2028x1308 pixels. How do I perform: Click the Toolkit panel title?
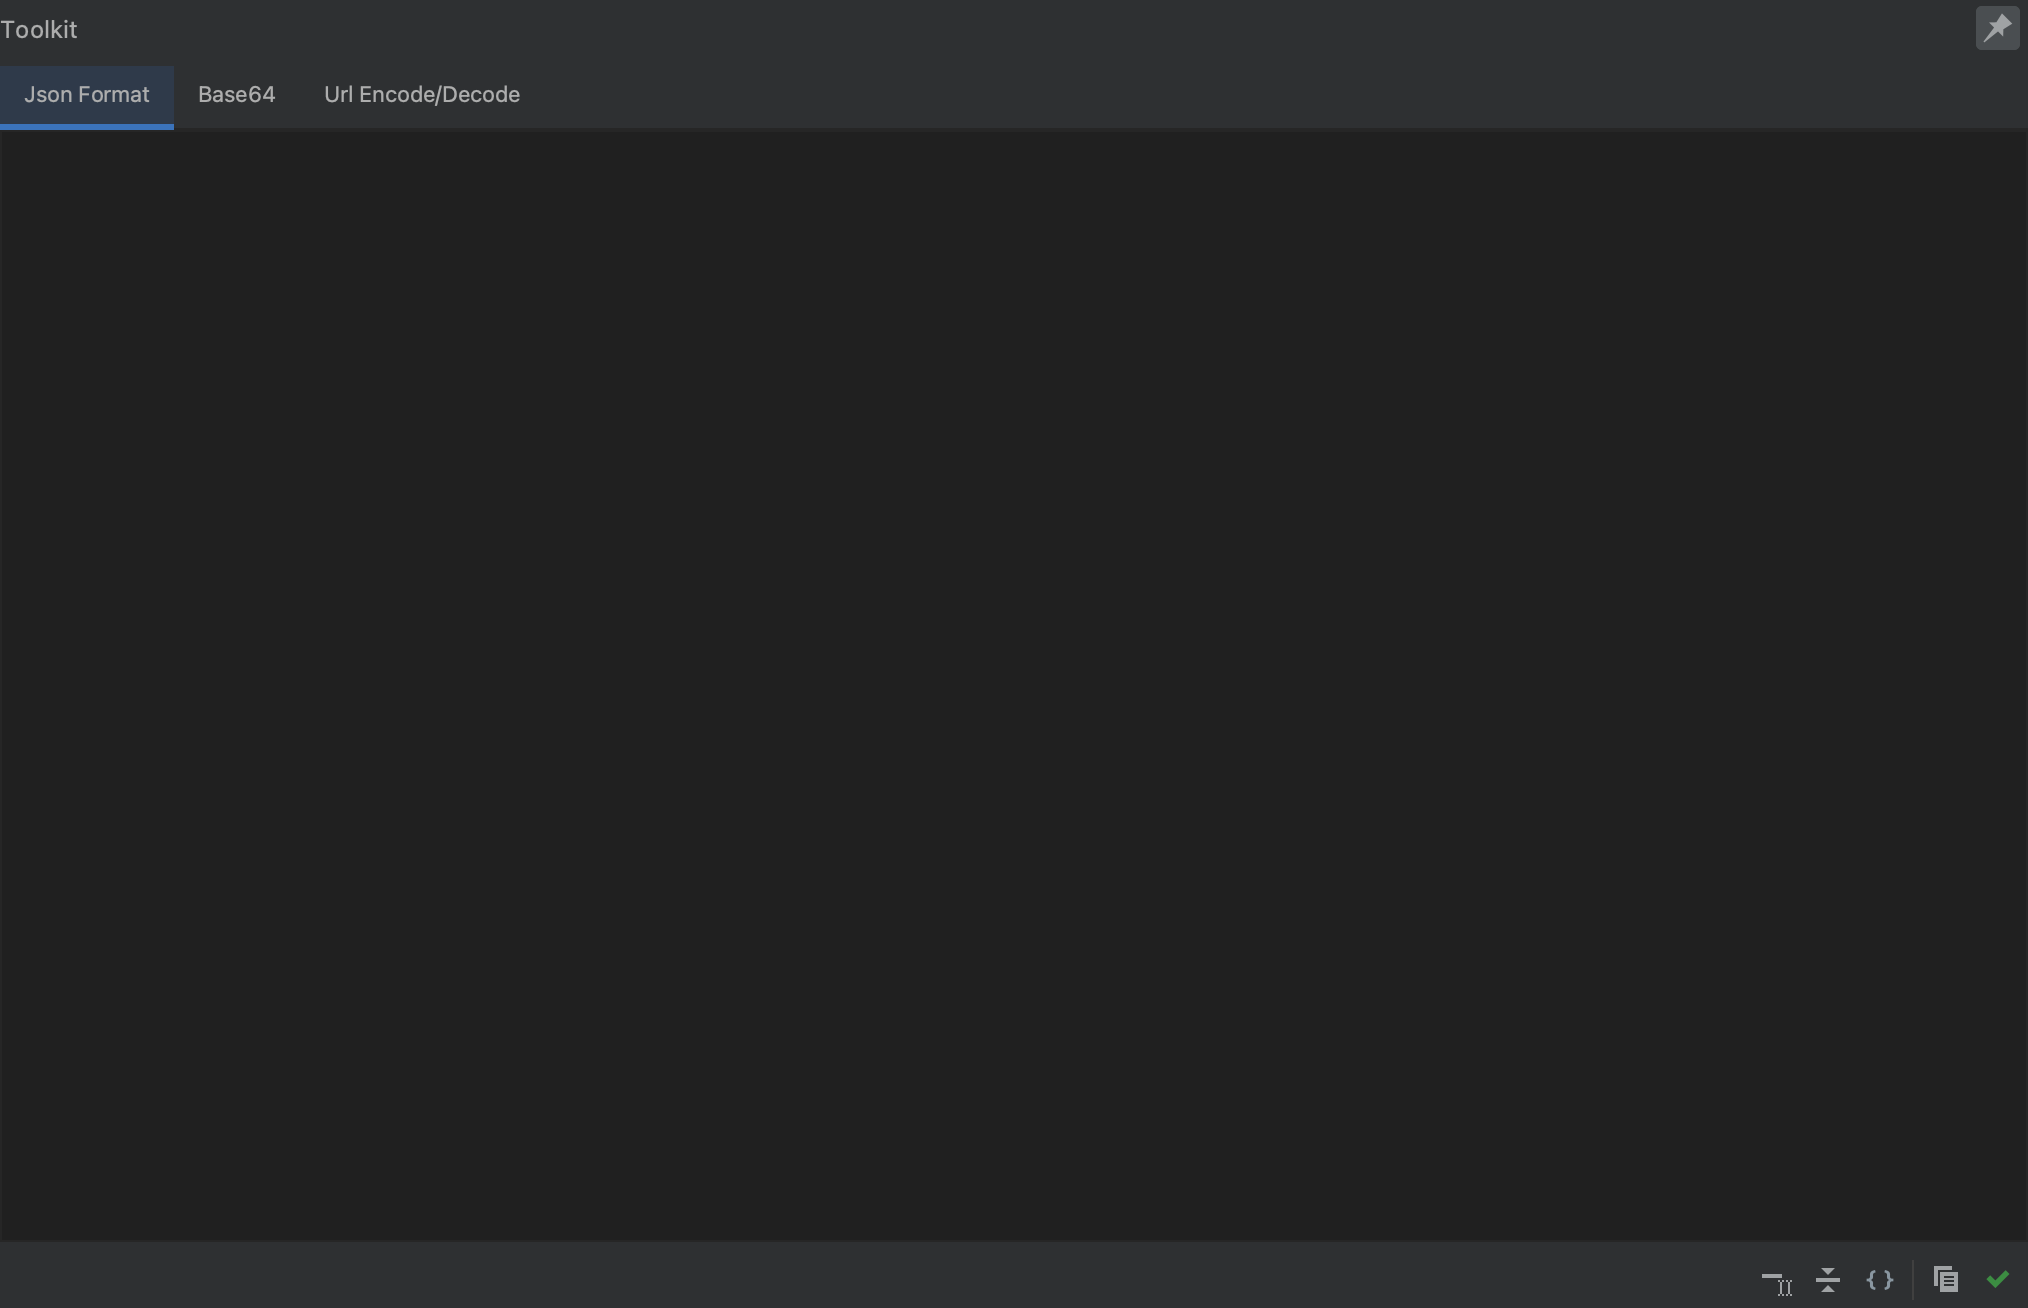[x=39, y=30]
